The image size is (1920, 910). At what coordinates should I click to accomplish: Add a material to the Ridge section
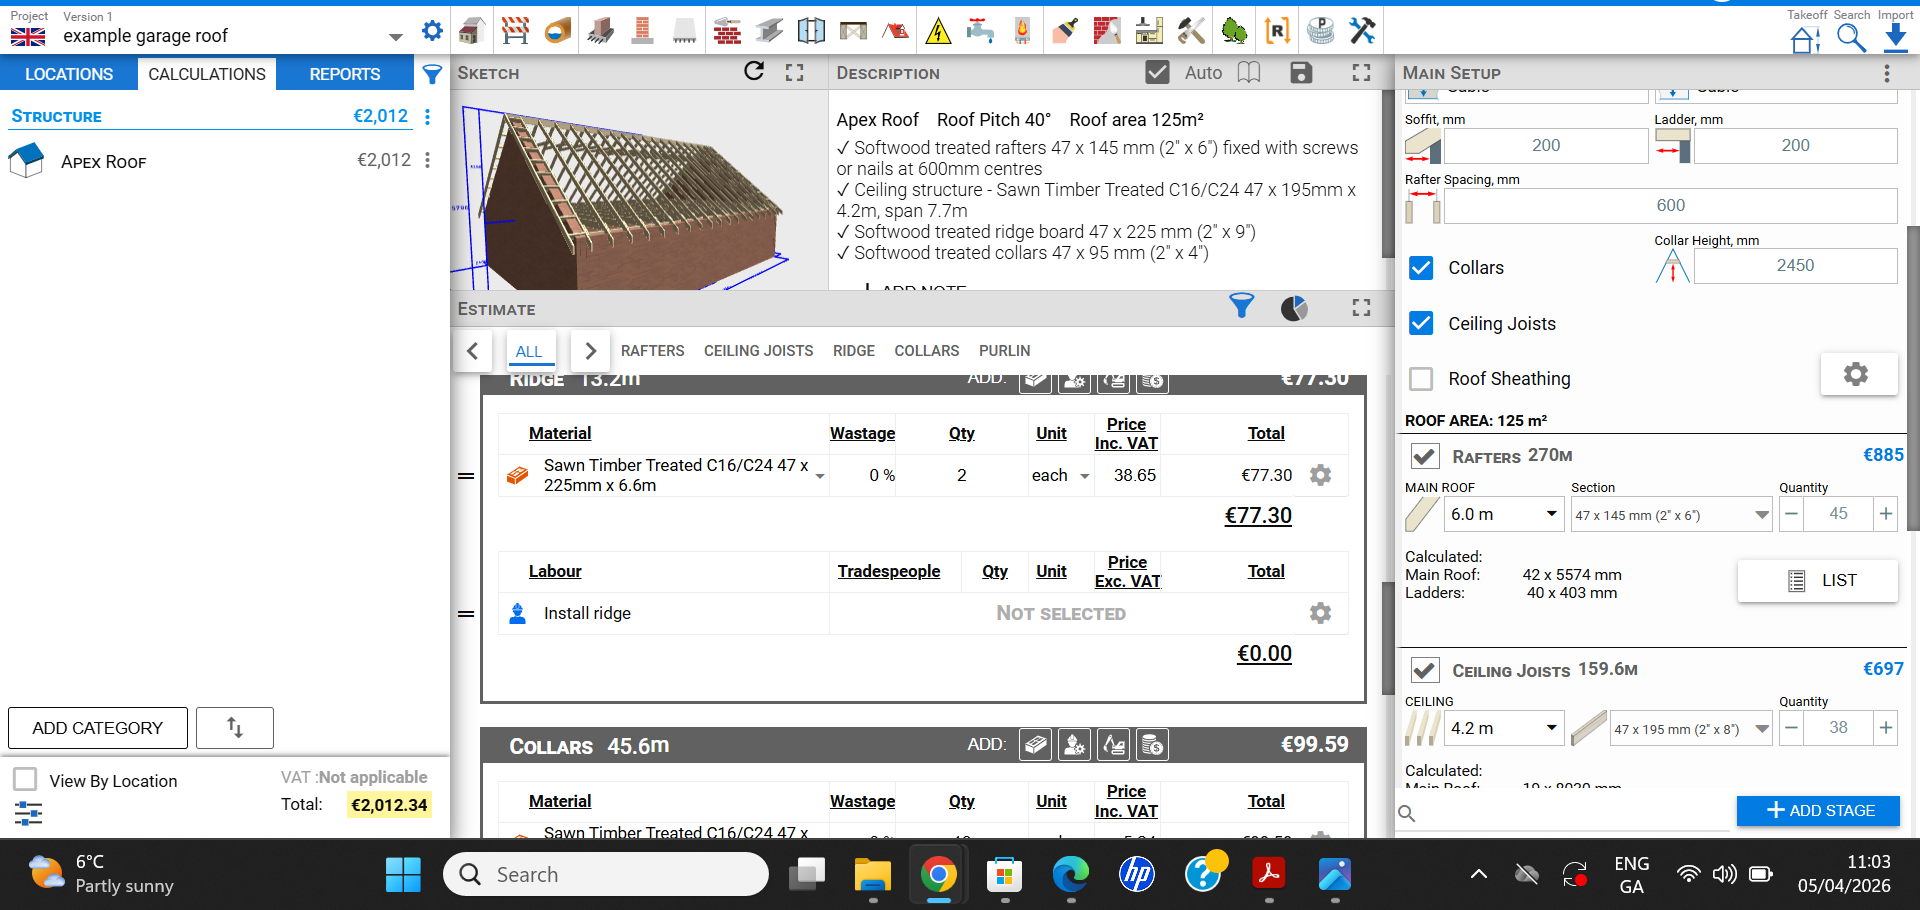(1035, 381)
